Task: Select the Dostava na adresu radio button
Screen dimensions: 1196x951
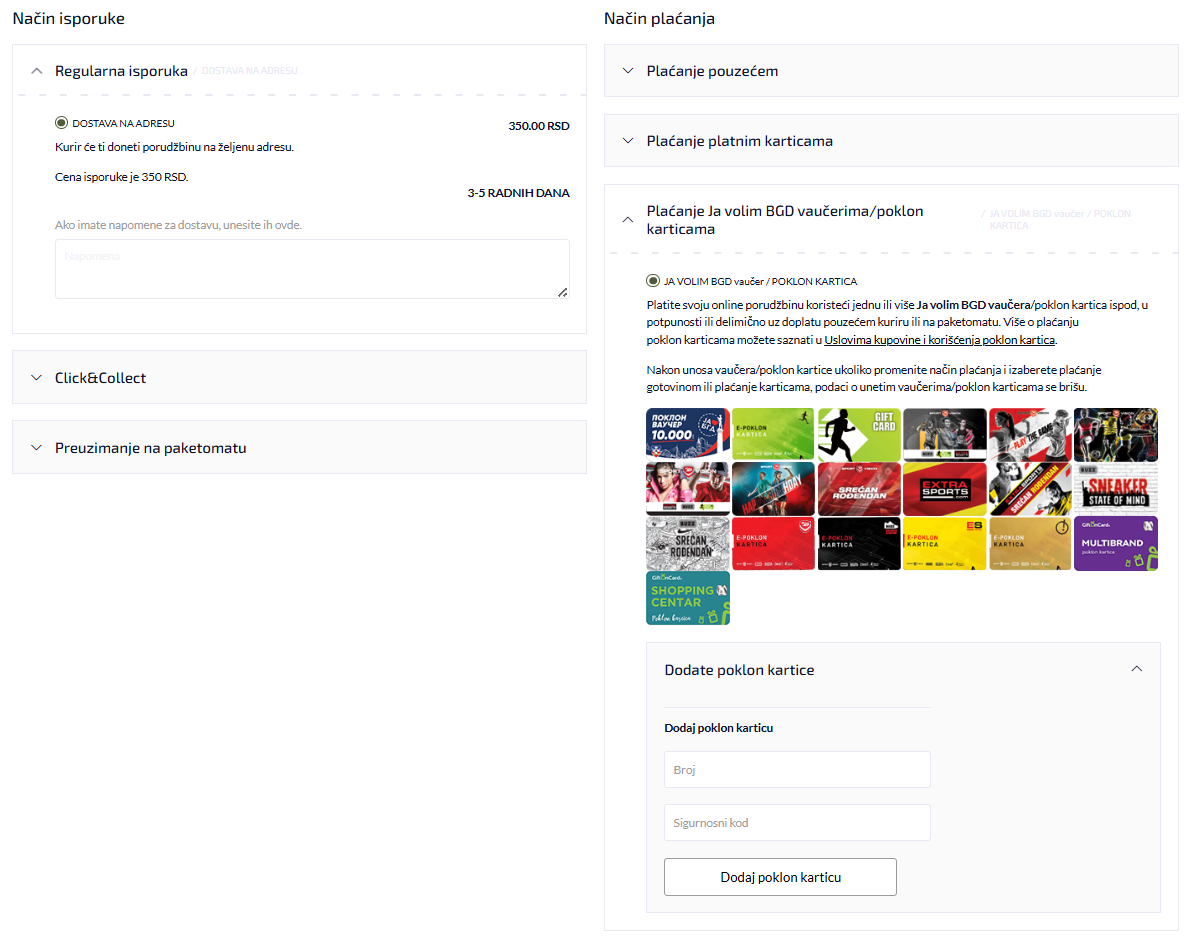Action: 62,125
